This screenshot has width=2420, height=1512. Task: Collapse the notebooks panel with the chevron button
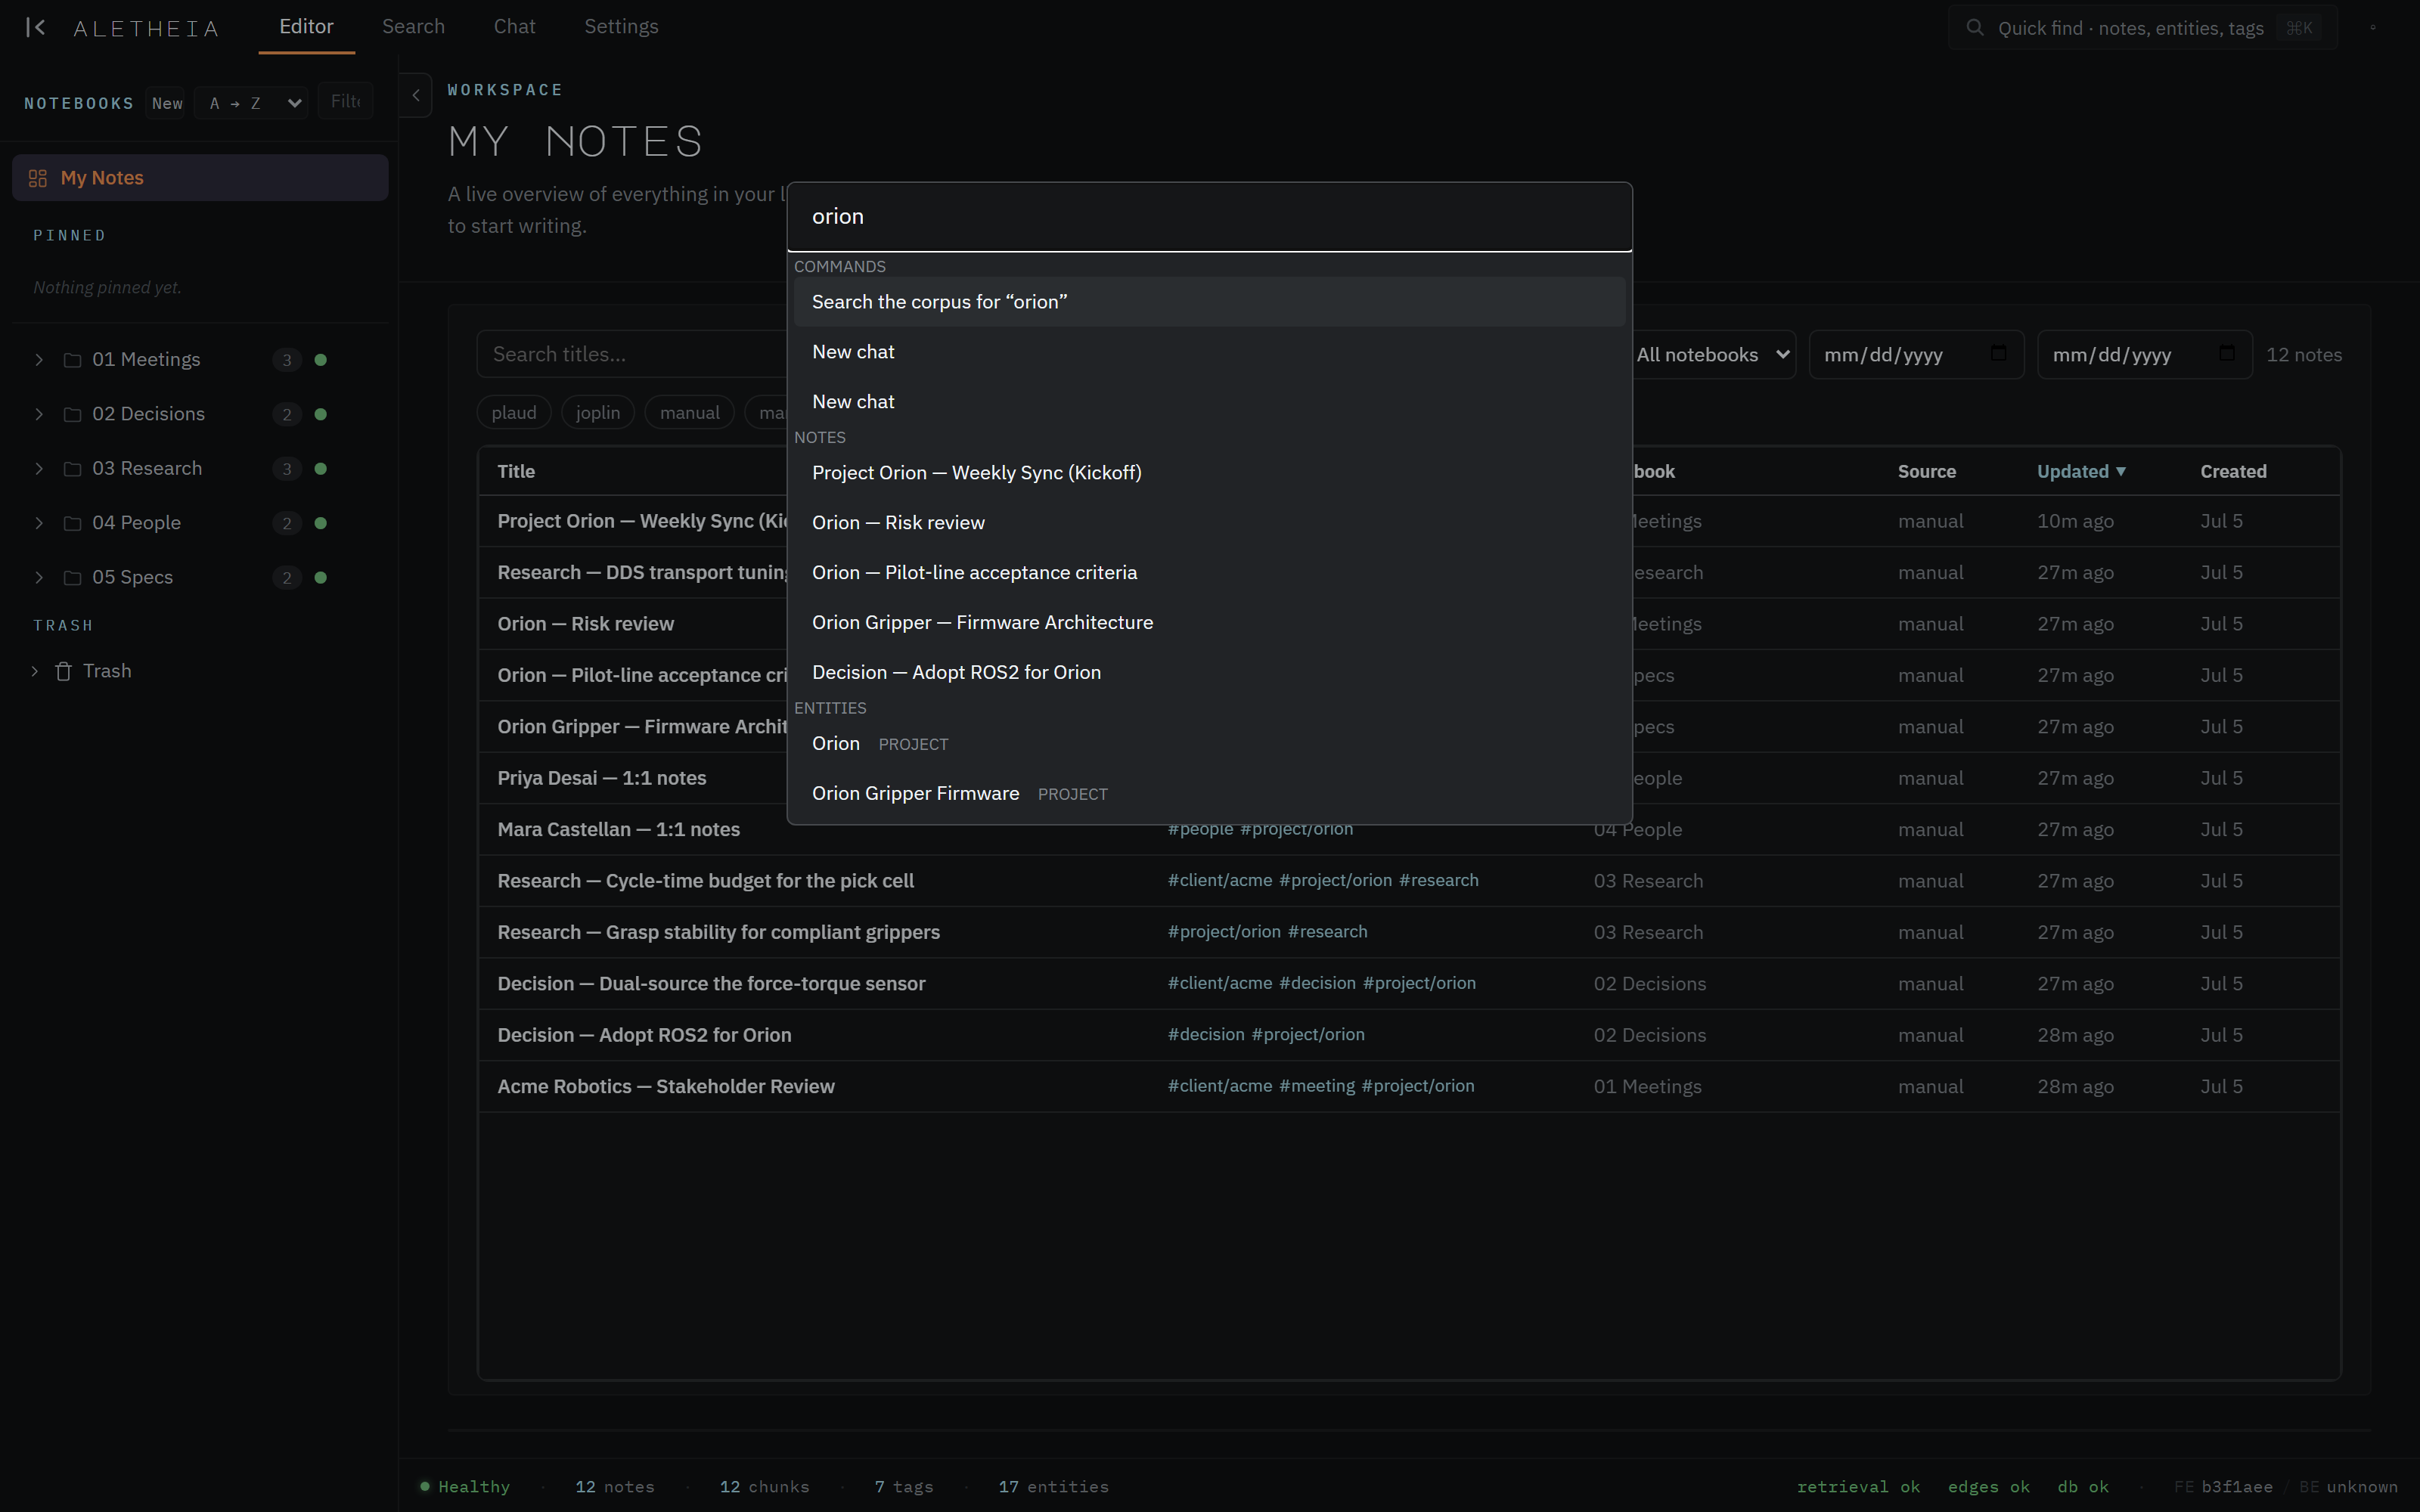tap(416, 96)
